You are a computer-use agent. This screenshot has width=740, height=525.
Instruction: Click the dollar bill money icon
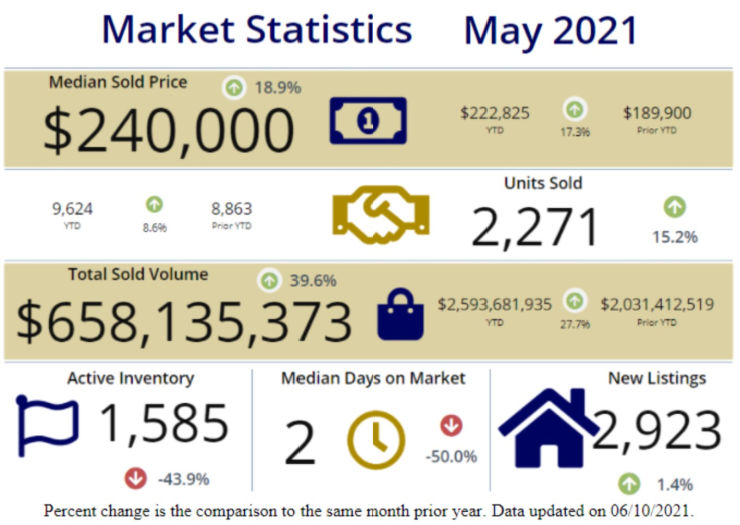(x=368, y=122)
